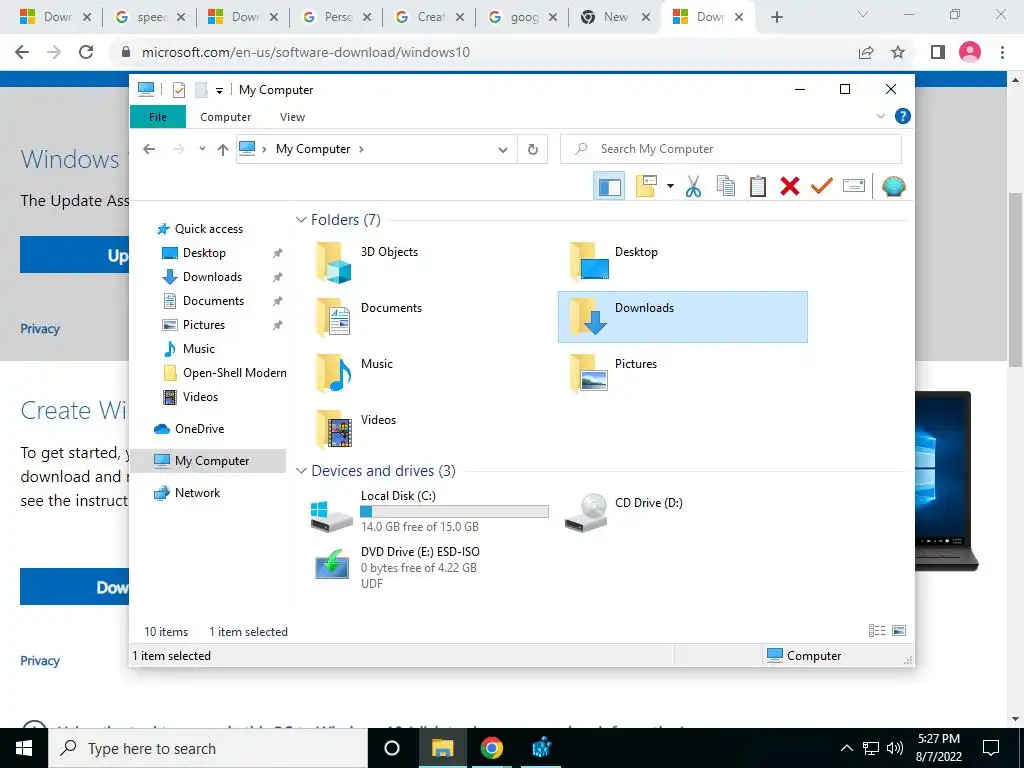Bookmark this page with star icon
1024x768 pixels.
[898, 52]
